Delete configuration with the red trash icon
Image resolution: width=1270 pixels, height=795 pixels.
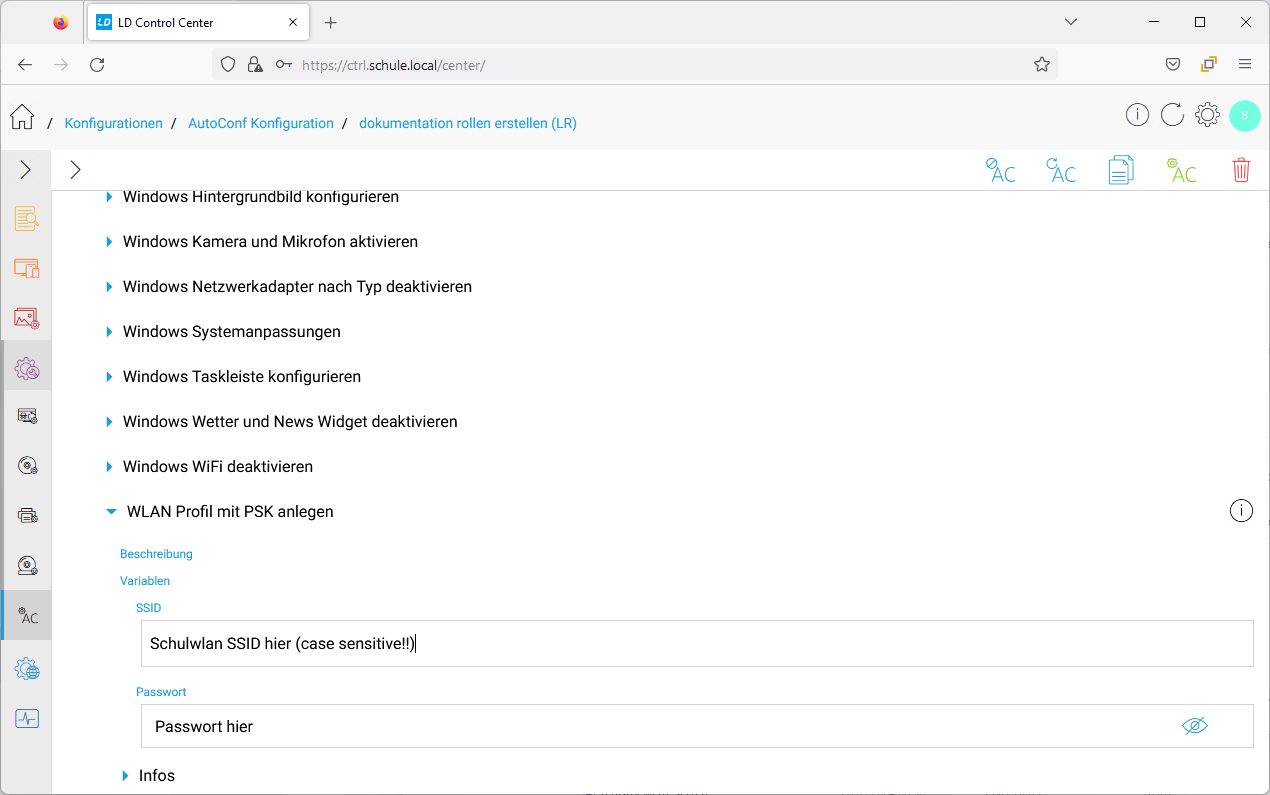coord(1241,170)
